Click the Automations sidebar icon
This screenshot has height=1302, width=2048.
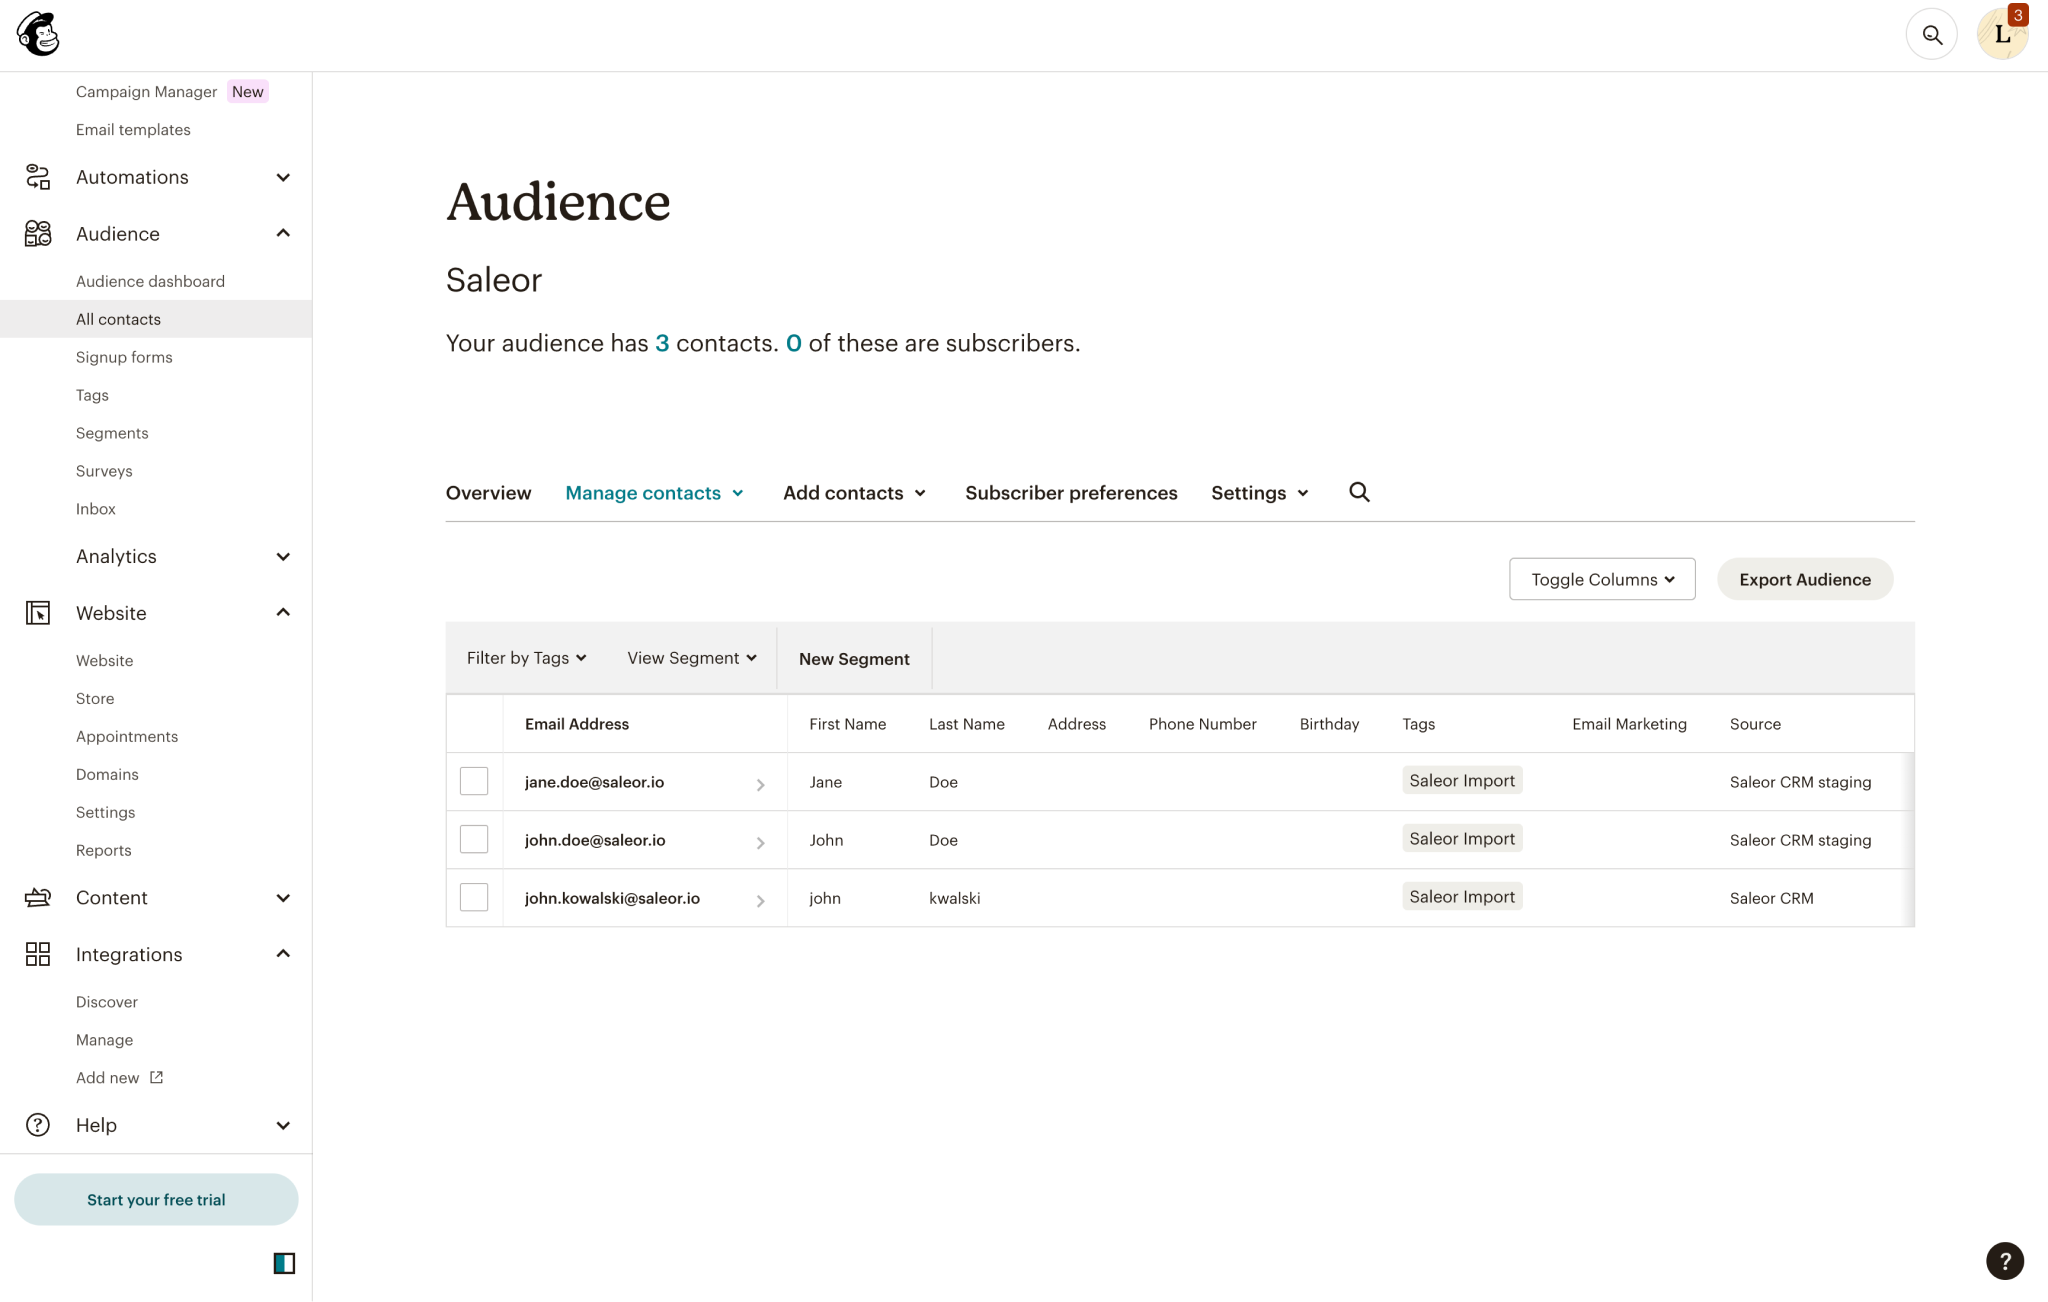37,177
